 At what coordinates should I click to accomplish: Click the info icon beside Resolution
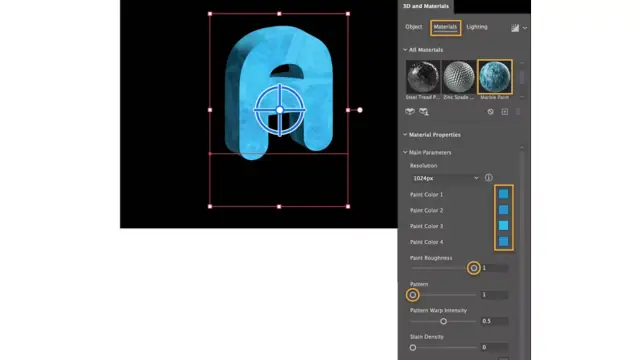489,178
